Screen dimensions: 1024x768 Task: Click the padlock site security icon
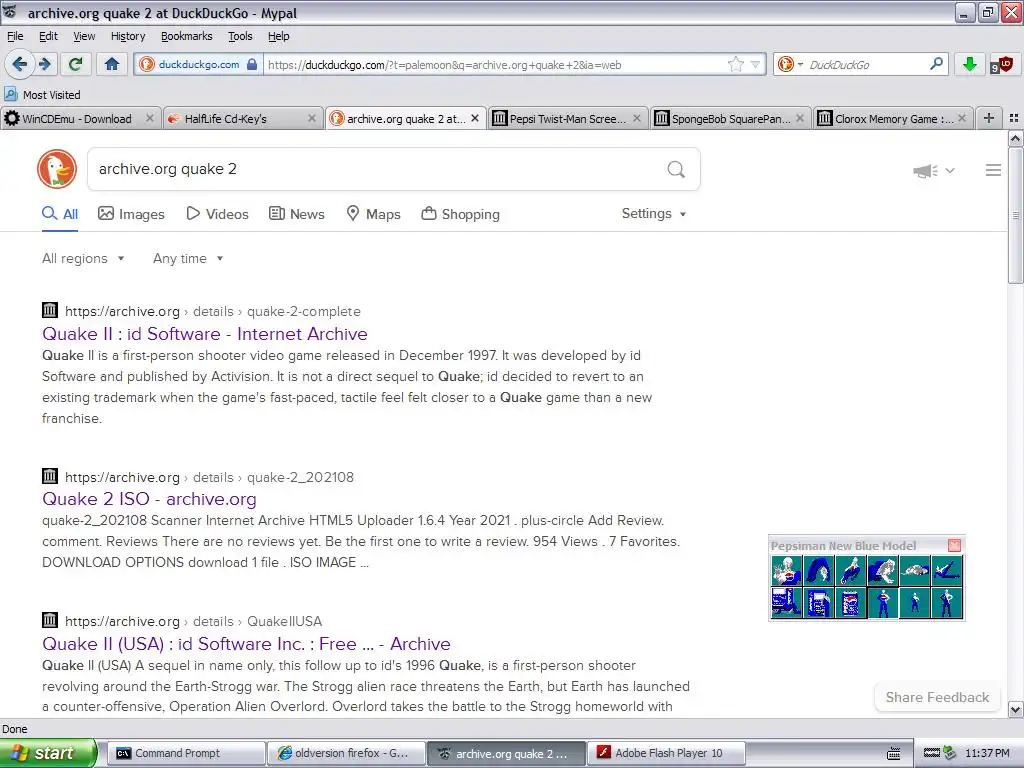coord(252,64)
